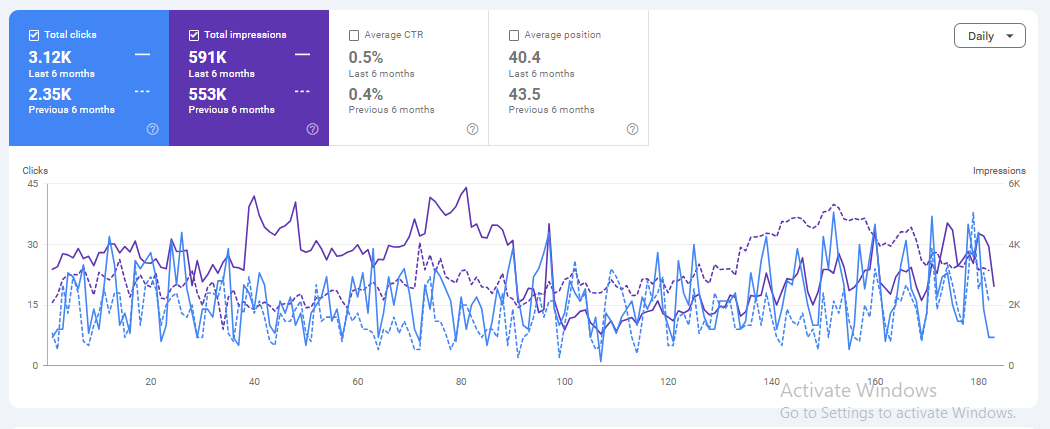This screenshot has width=1050, height=429.
Task: Click solid line legend in Total clicks card
Action: tap(142, 54)
